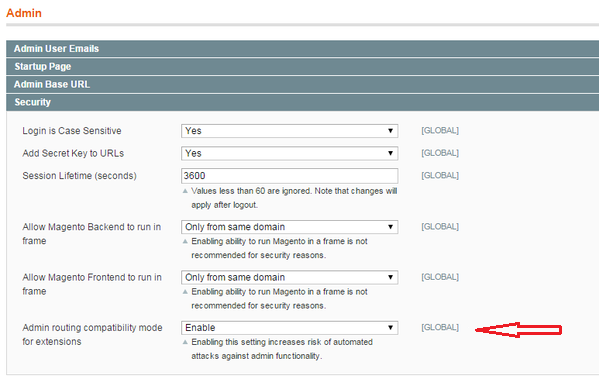Screen dimensions: 599x379
Task: Expand the Admin Base URL section
Action: (303, 84)
